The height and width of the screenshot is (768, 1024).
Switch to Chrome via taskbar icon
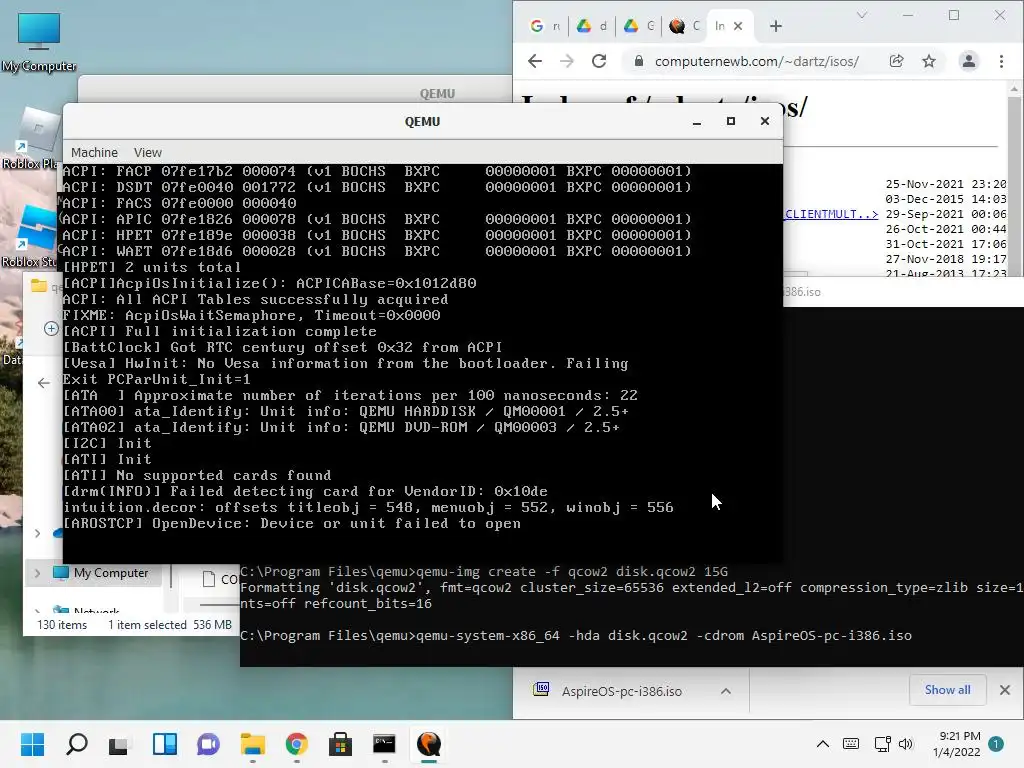[x=296, y=744]
